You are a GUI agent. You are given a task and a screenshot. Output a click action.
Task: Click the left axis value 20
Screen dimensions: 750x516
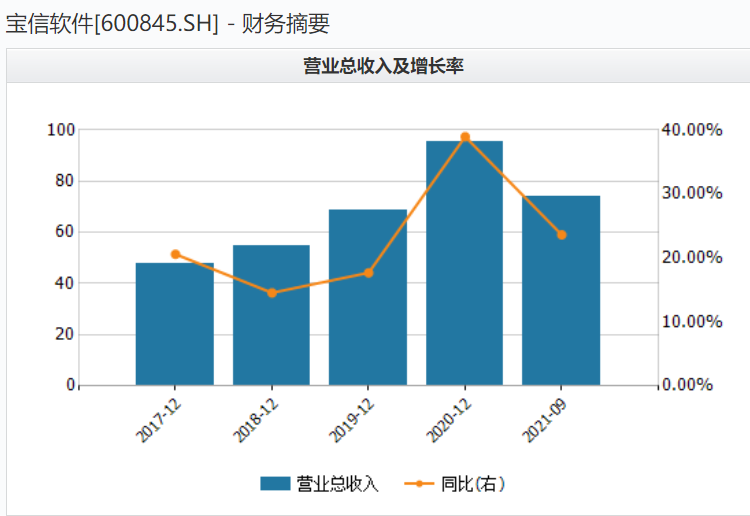[x=65, y=334]
